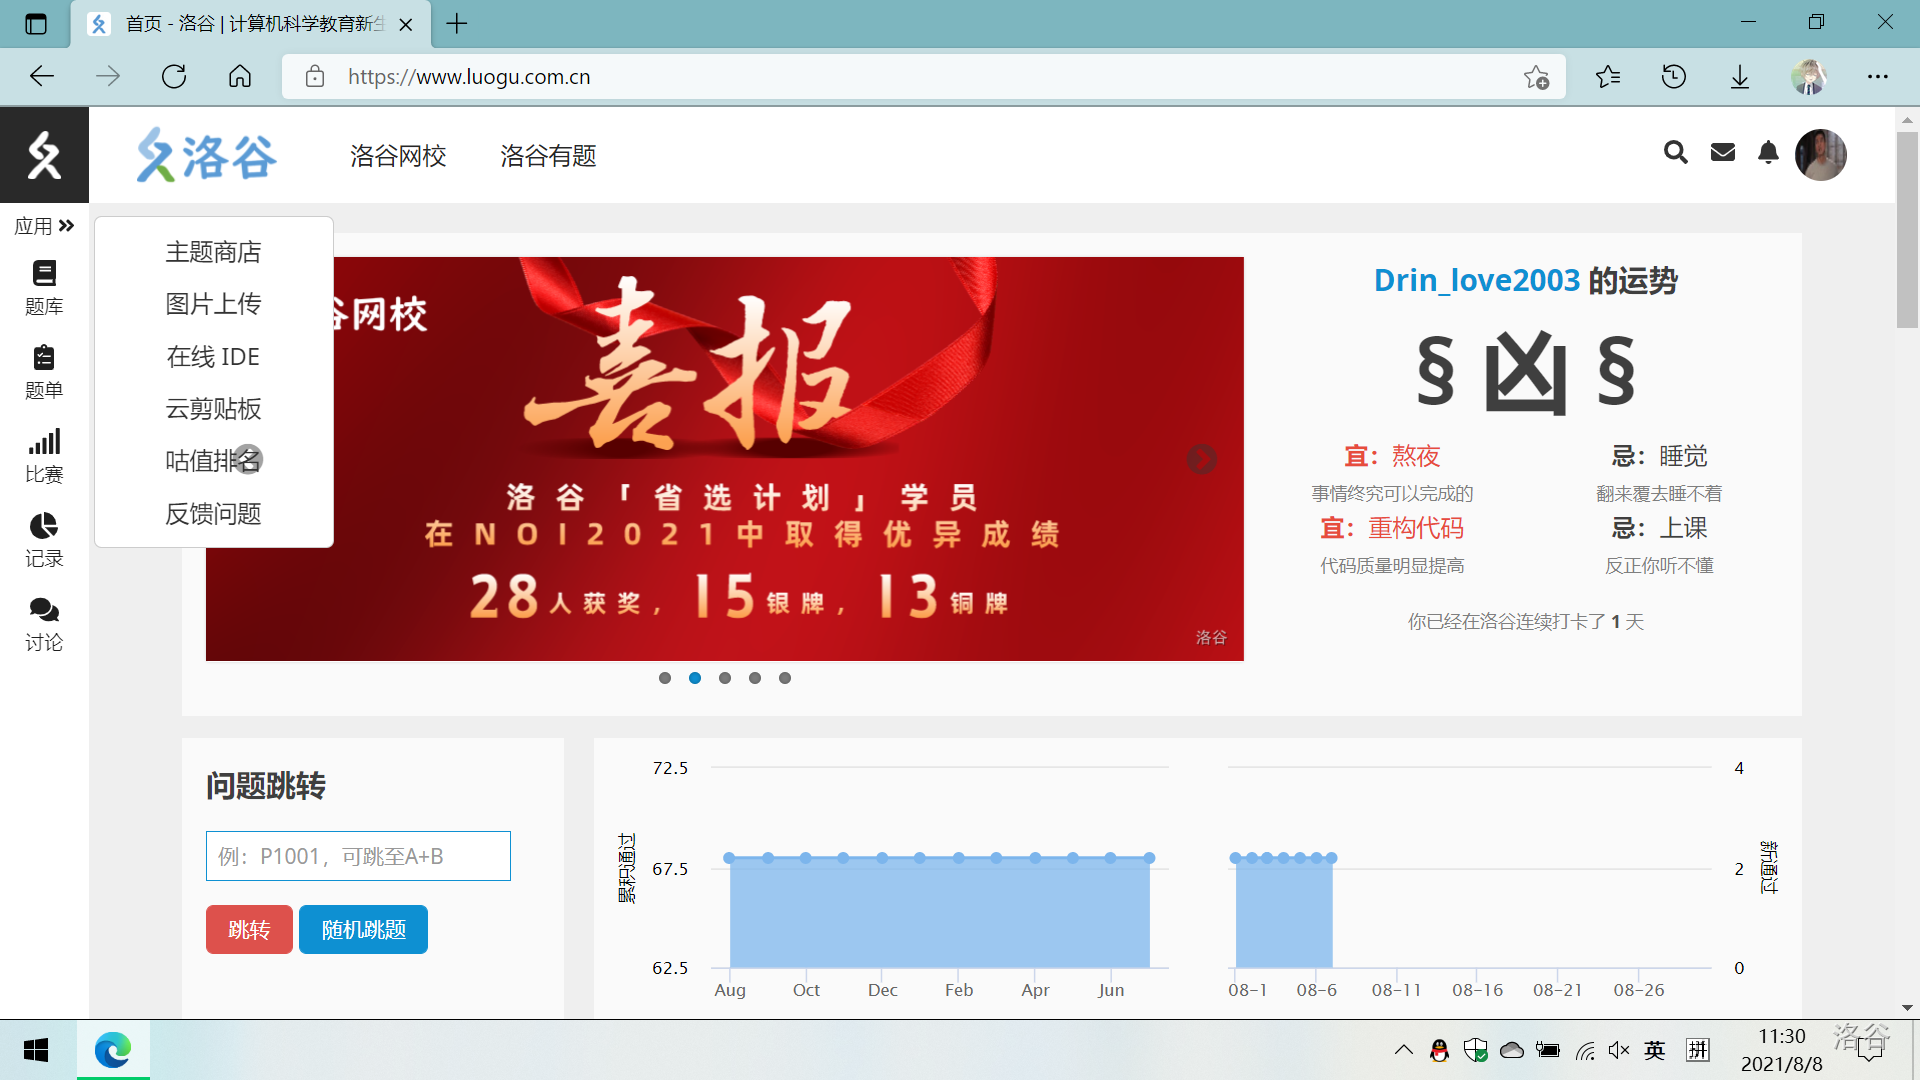Add this page to favorites star icon
Image resolution: width=1920 pixels, height=1080 pixels.
1537,77
